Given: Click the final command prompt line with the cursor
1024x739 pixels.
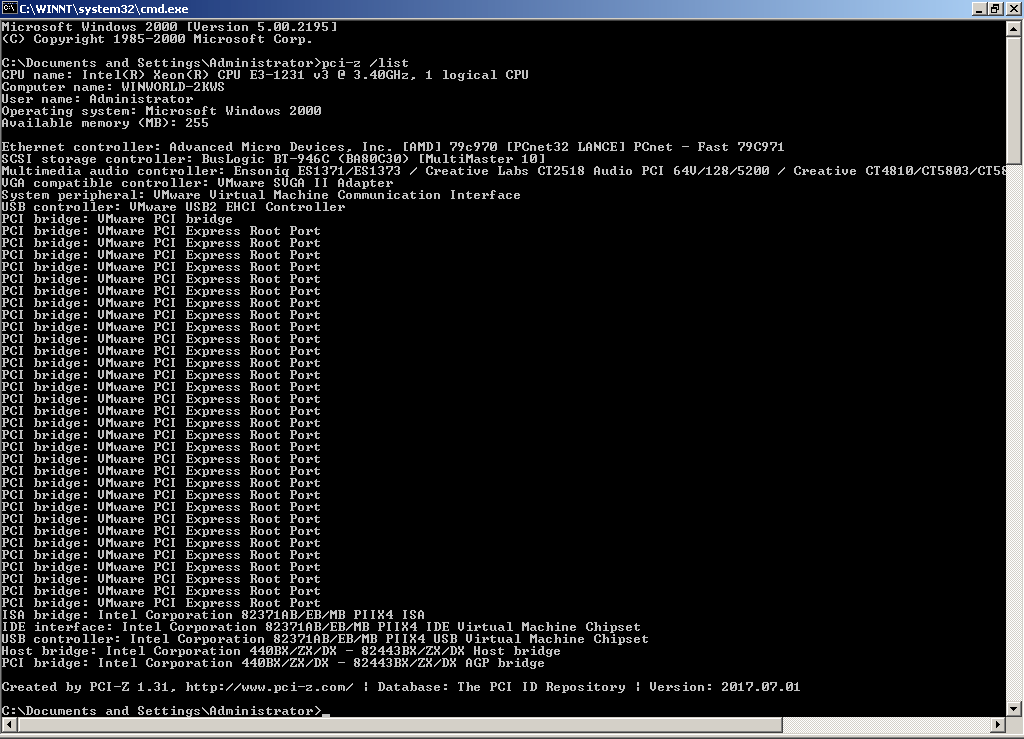Looking at the screenshot, I should click(165, 711).
